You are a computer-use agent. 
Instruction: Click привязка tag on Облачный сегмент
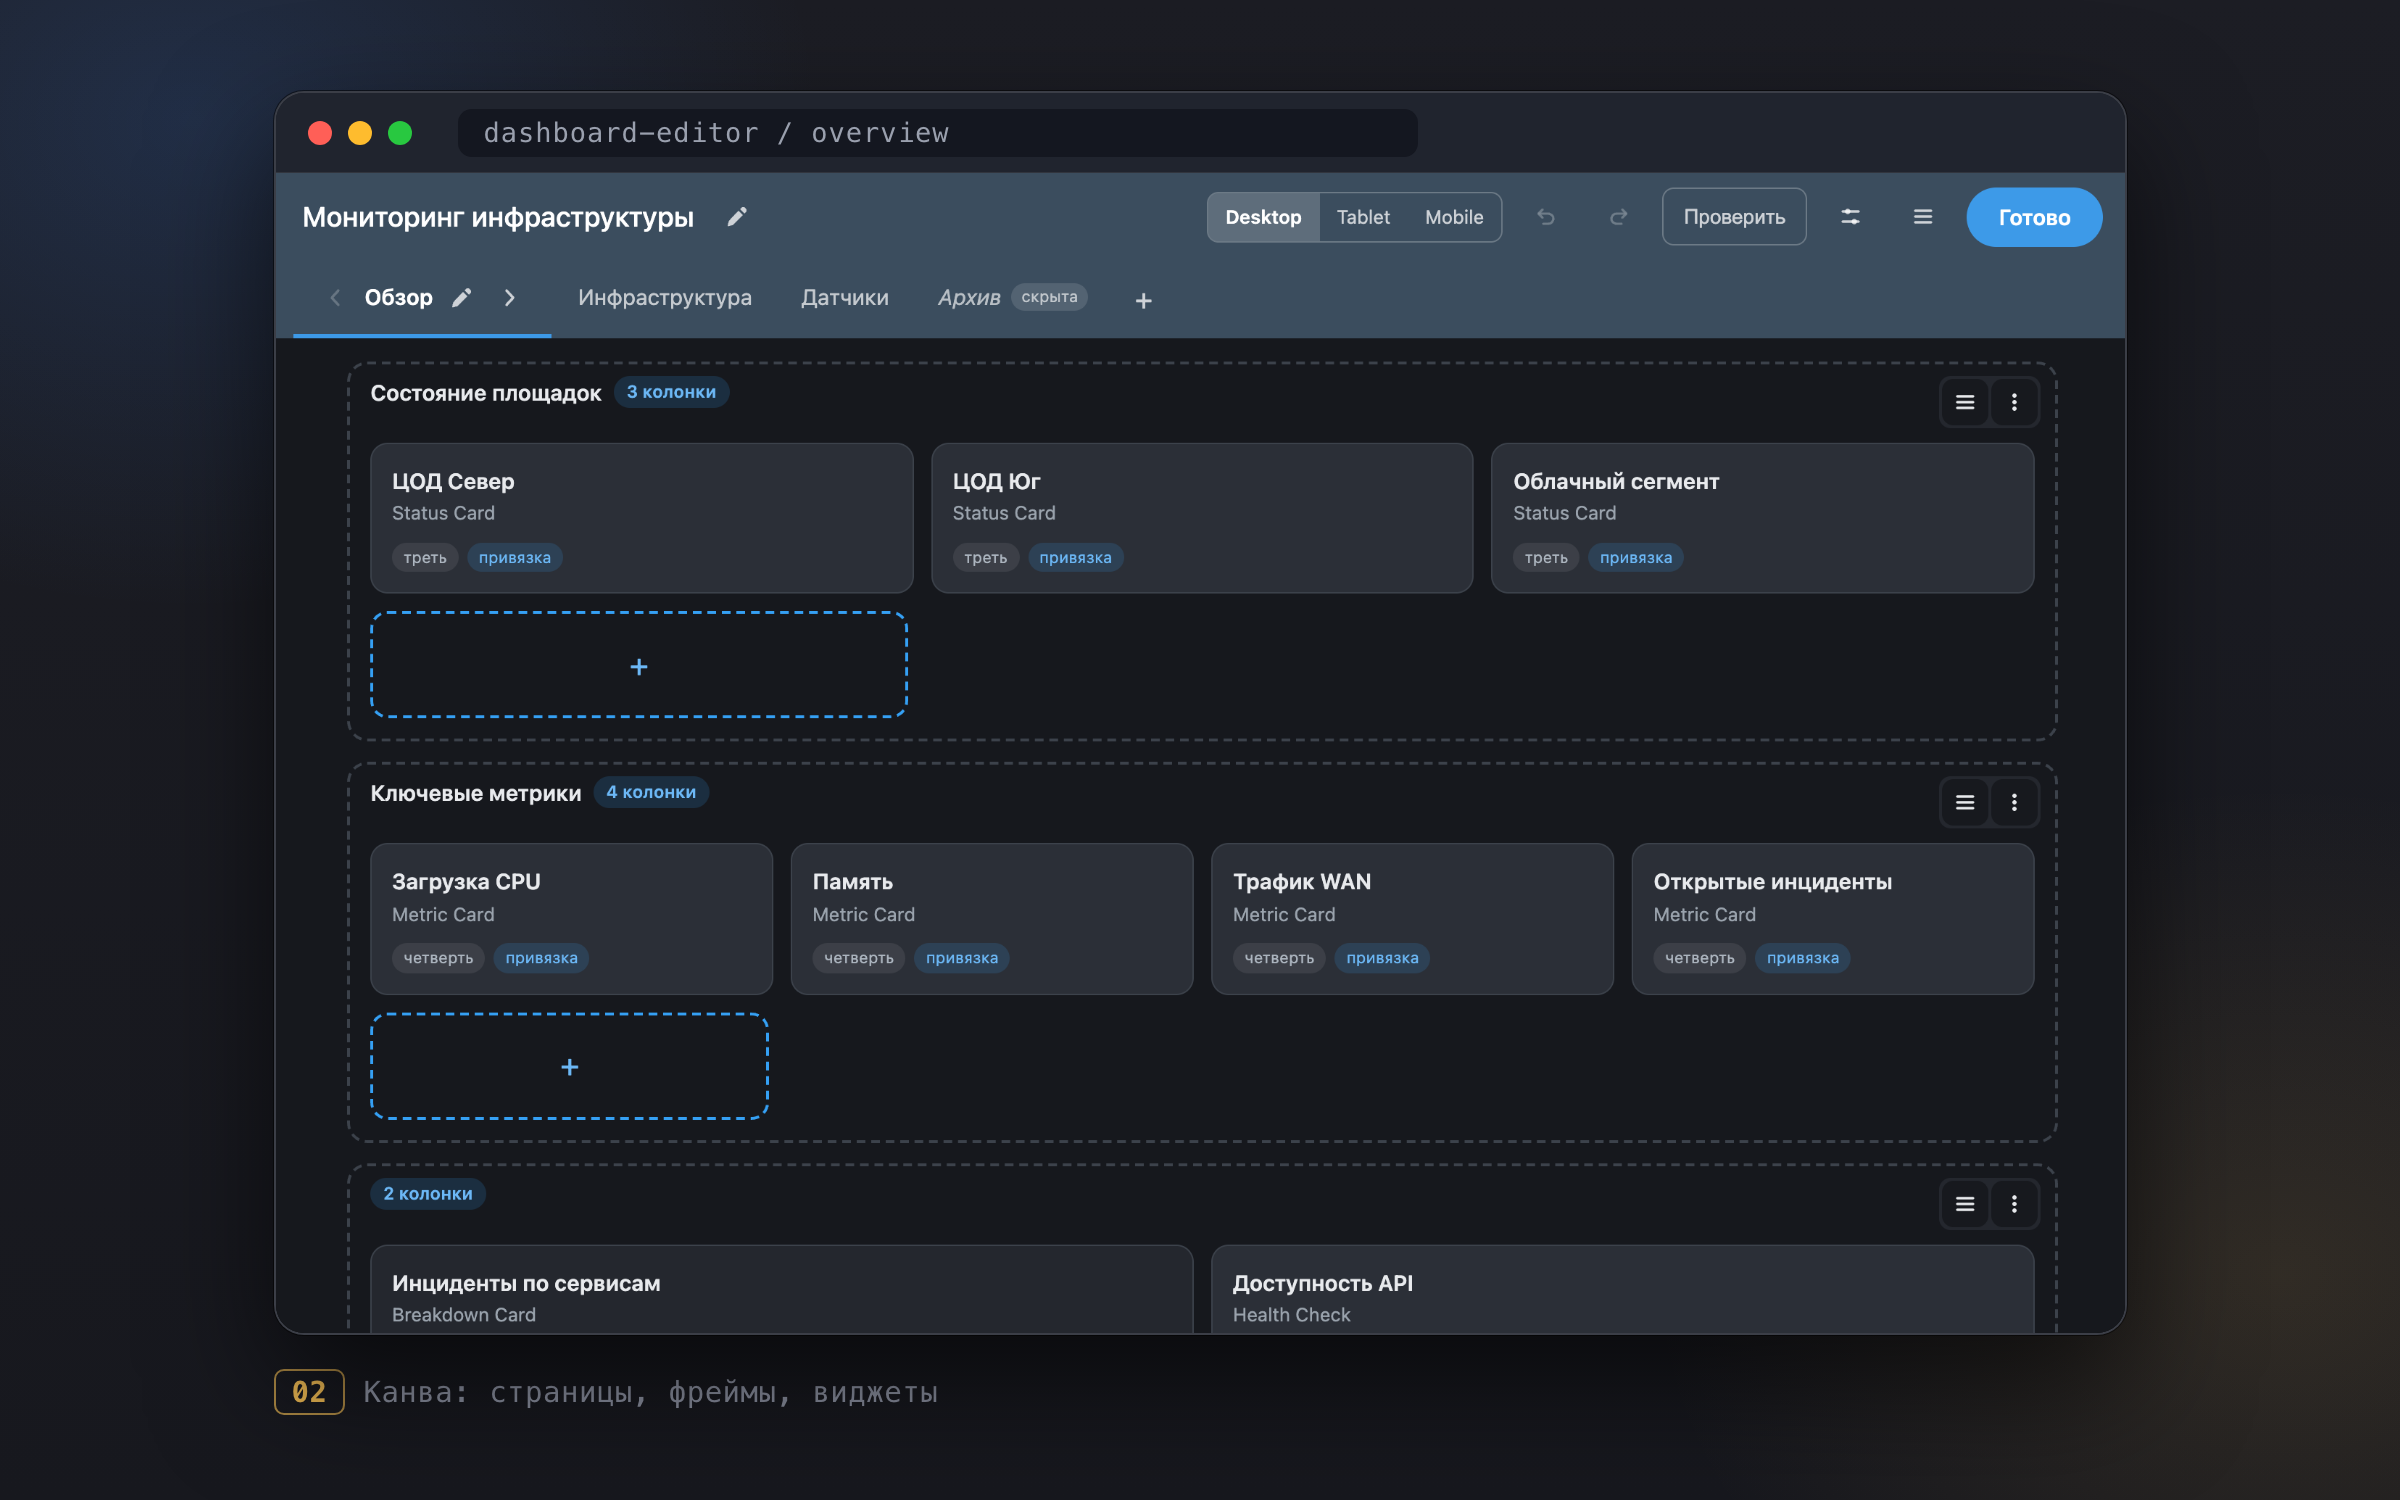pyautogui.click(x=1636, y=558)
